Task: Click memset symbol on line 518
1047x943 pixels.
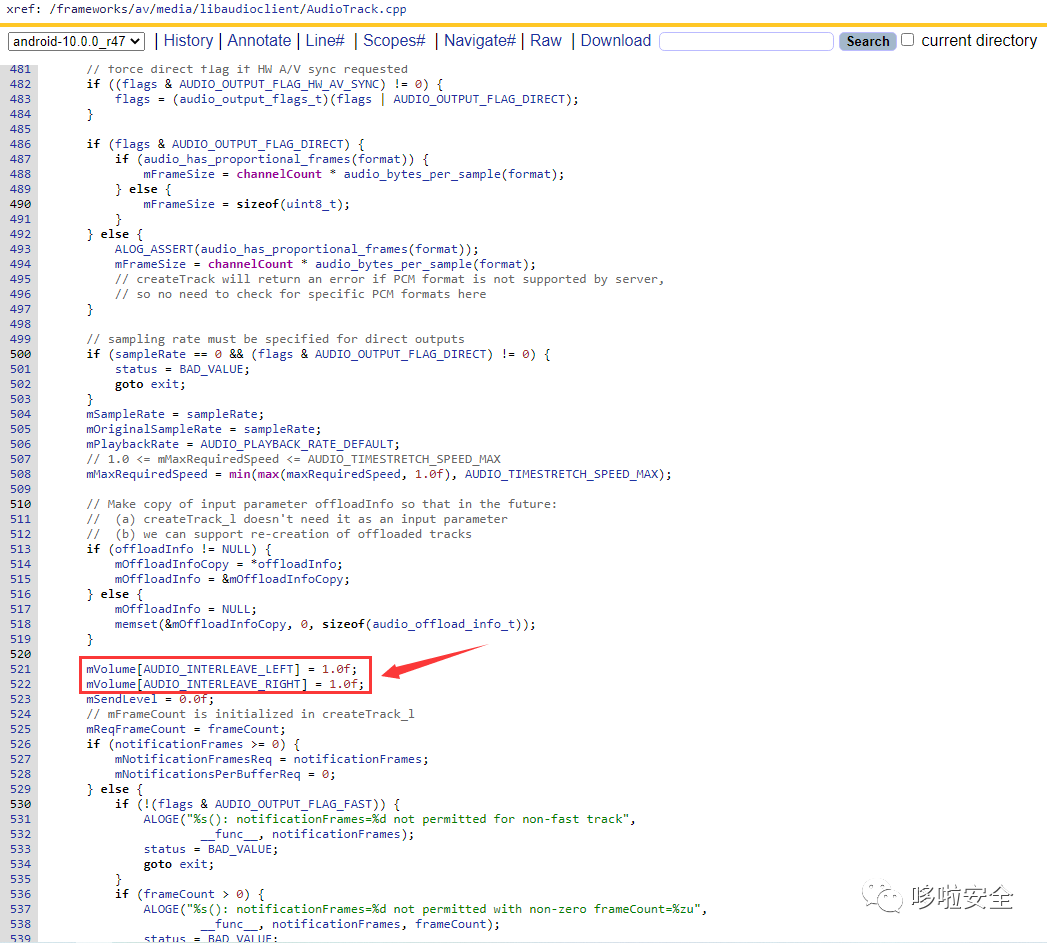Action: [136, 624]
